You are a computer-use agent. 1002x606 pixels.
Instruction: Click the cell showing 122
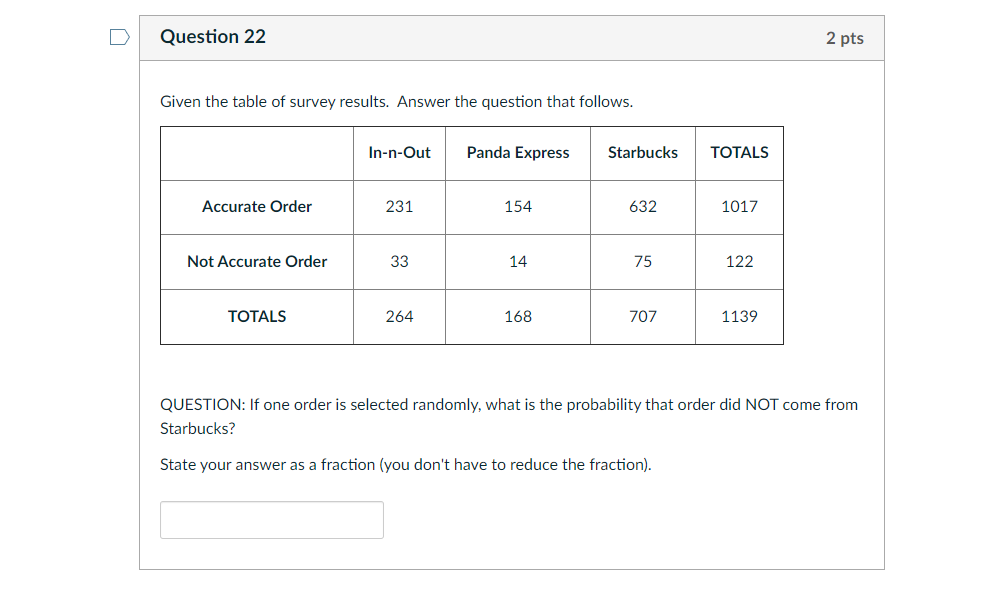pyautogui.click(x=739, y=262)
